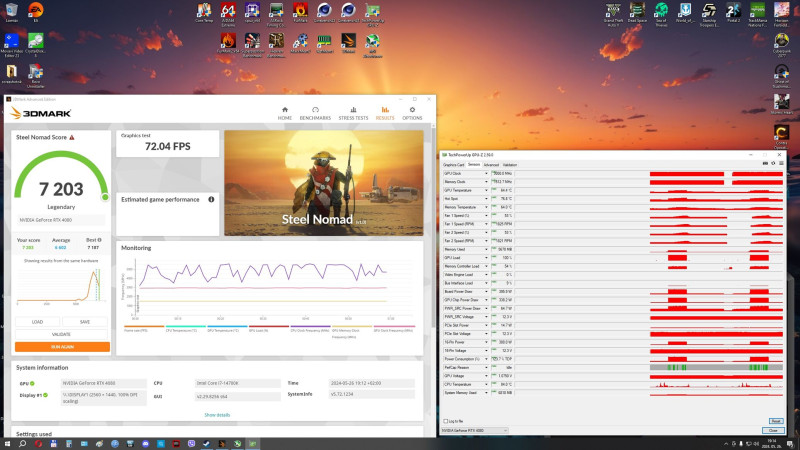
Task: Expand the Hot Spot sensor dropdown
Action: (x=486, y=198)
